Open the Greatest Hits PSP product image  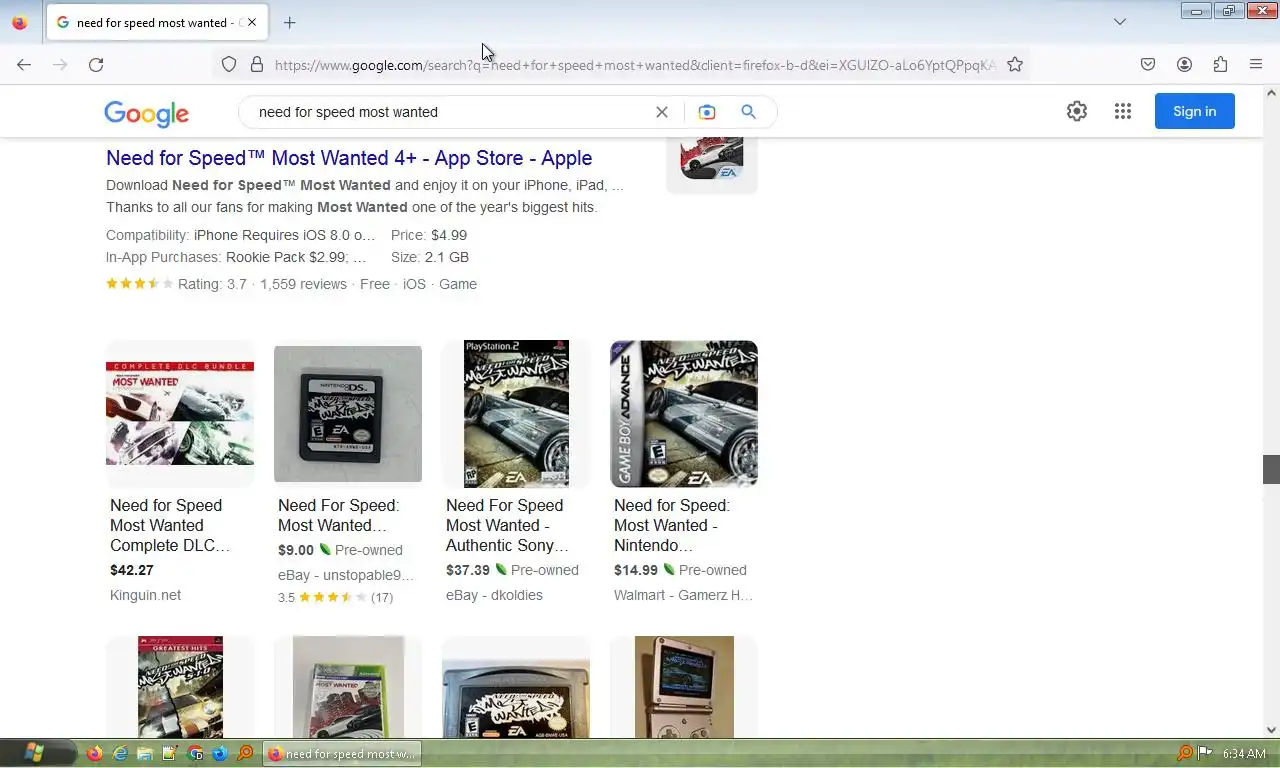[180, 687]
